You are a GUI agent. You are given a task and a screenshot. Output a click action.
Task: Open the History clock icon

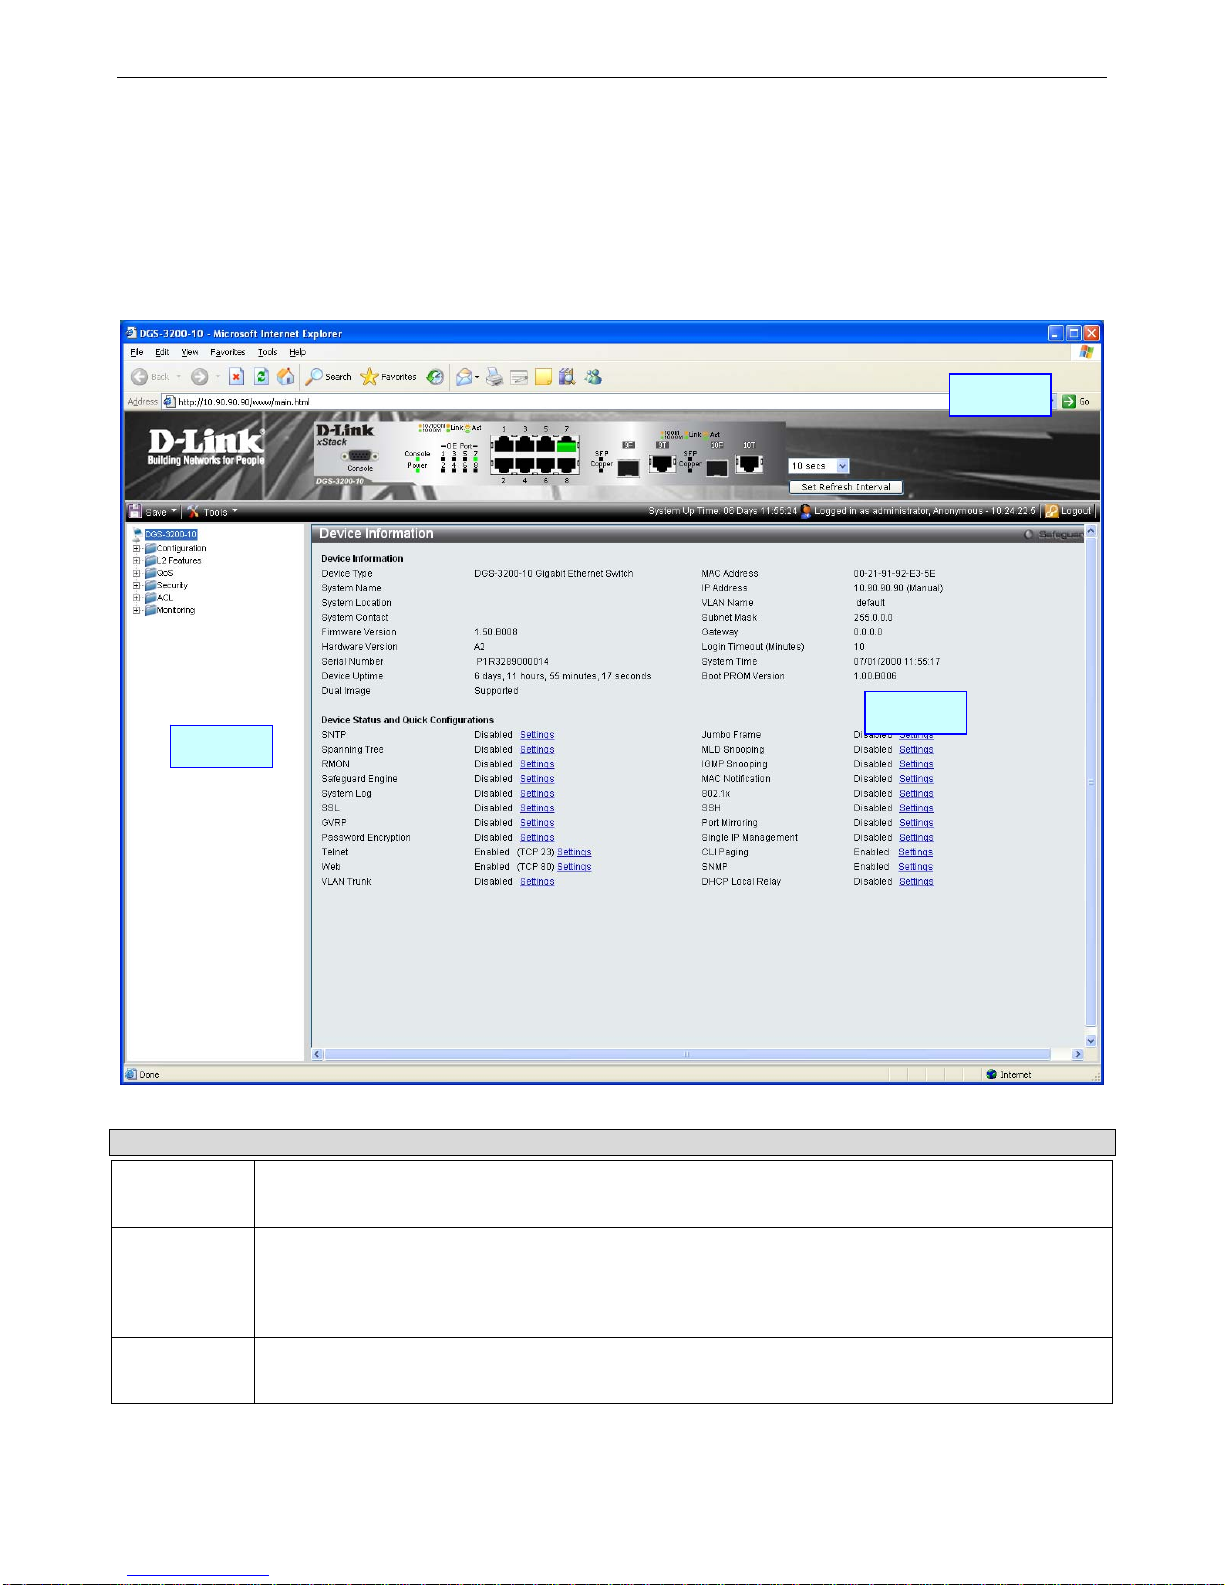(435, 377)
